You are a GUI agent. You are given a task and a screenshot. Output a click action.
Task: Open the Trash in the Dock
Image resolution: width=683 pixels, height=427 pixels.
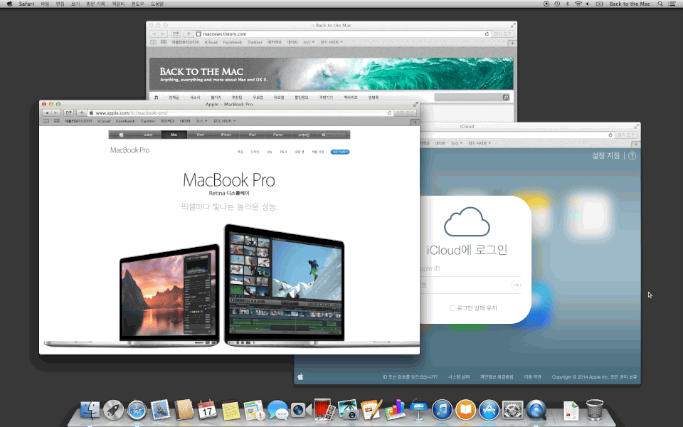click(594, 410)
